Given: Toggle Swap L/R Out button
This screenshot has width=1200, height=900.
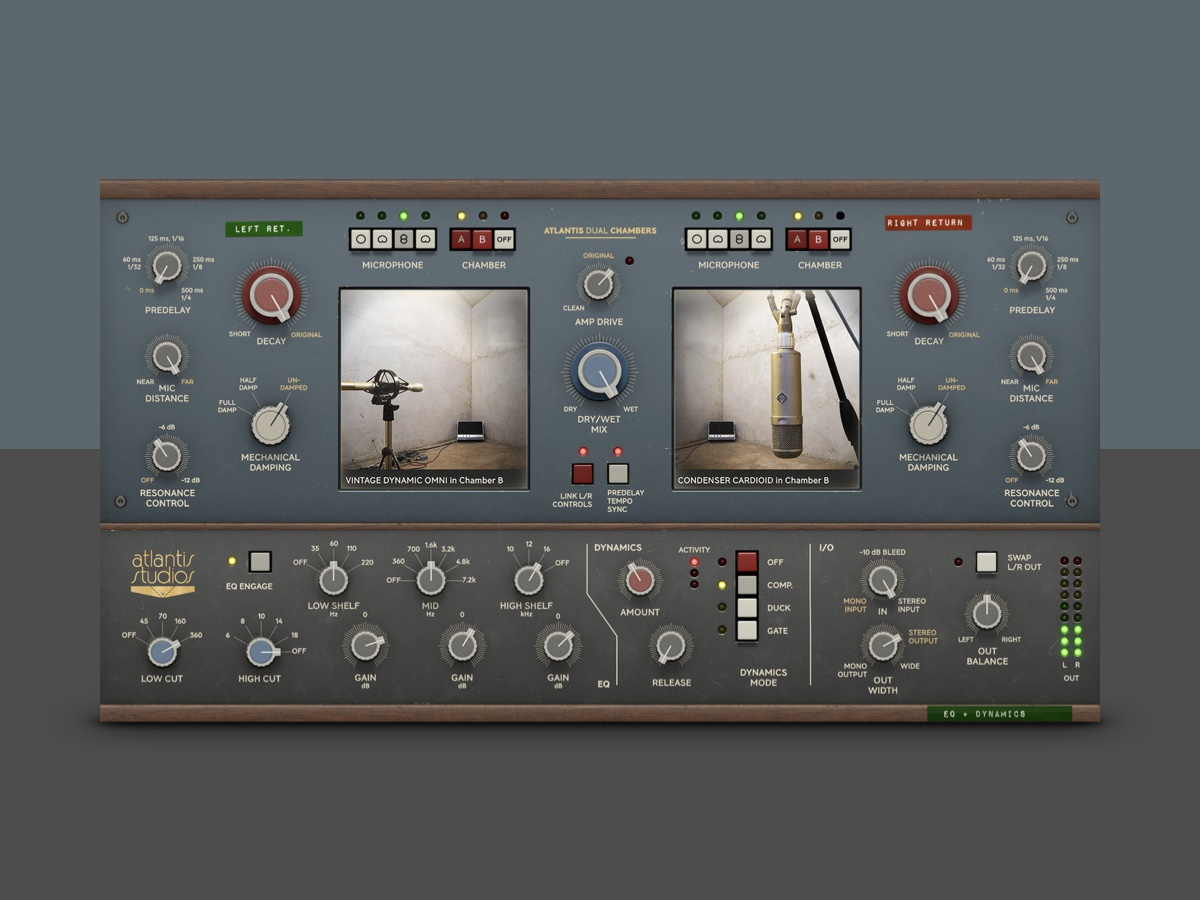Looking at the screenshot, I should (x=986, y=562).
